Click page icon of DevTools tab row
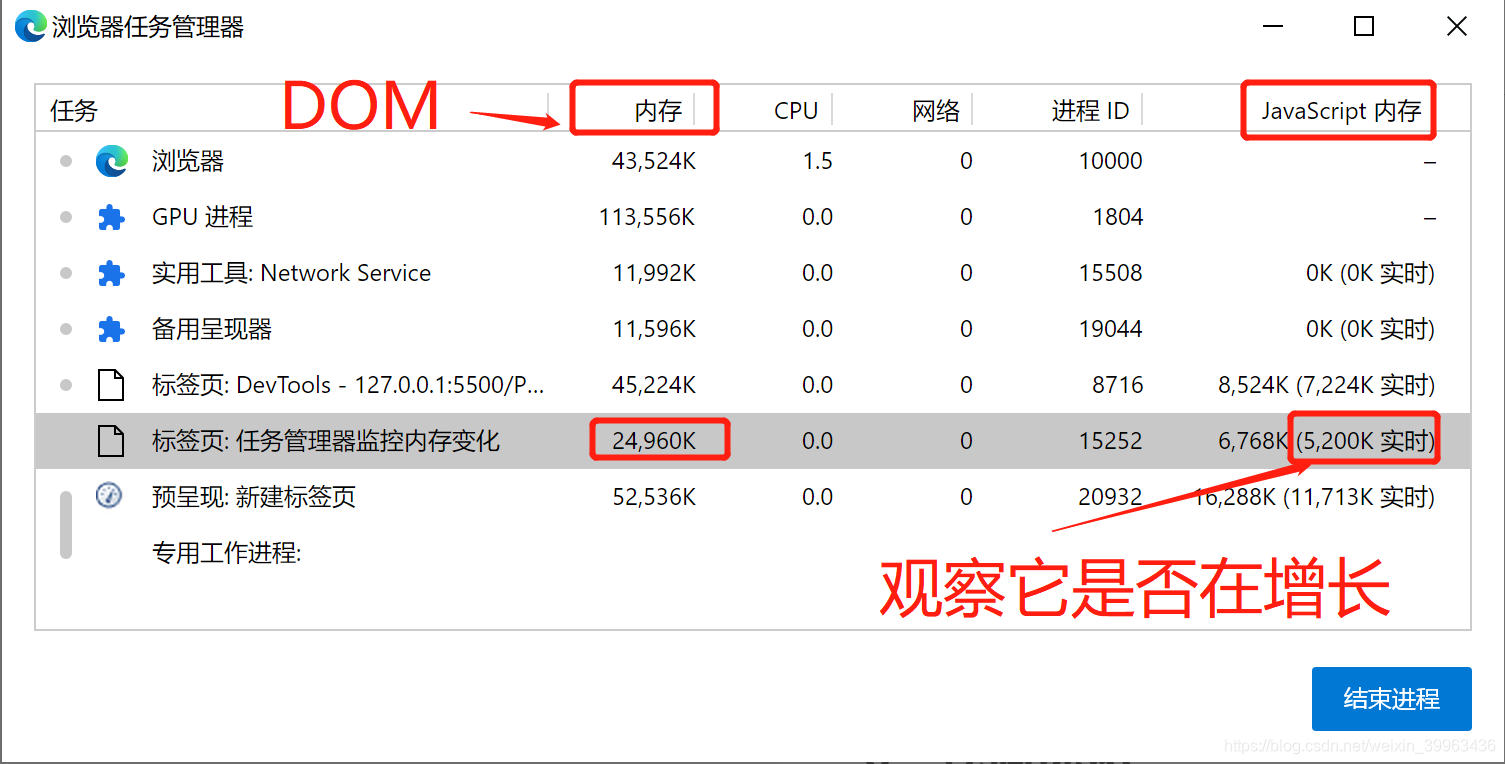The width and height of the screenshot is (1505, 764). pos(110,385)
